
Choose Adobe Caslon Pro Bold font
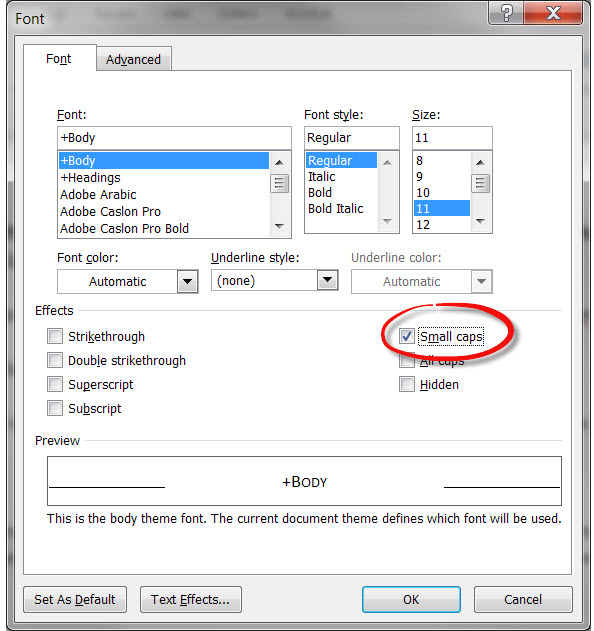click(x=164, y=228)
